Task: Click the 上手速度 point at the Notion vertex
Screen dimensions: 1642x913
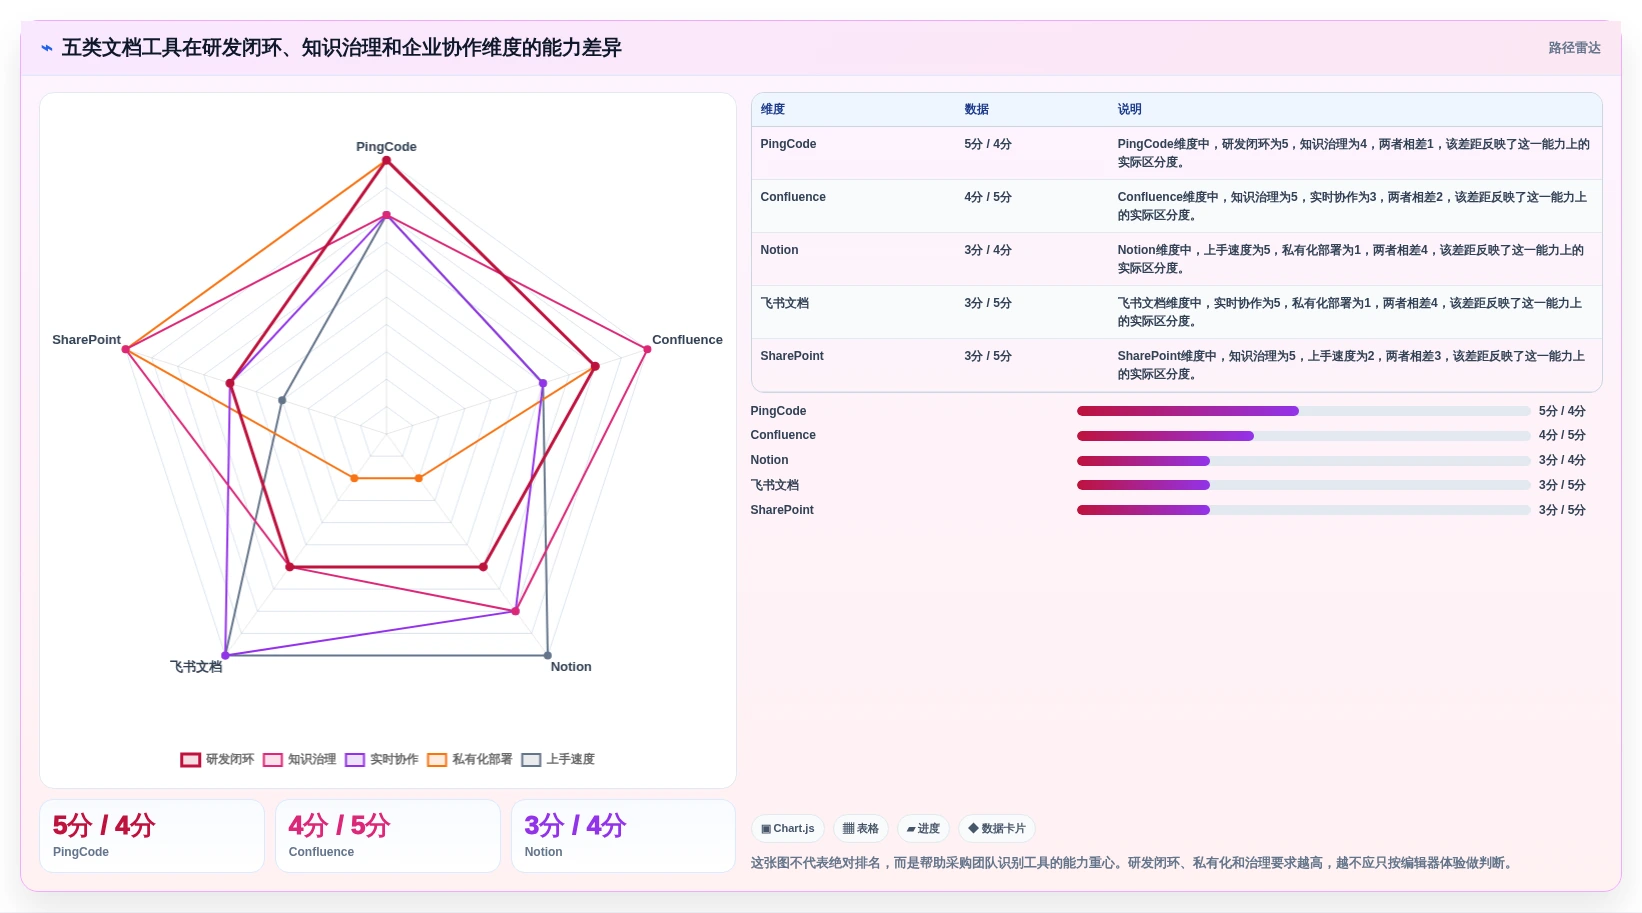Action: pos(547,656)
